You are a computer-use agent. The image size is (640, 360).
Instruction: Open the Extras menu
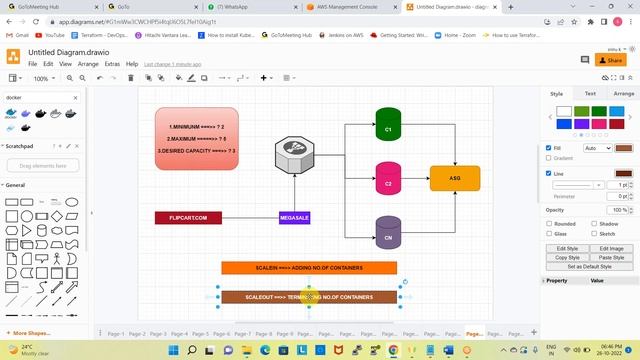click(x=112, y=64)
